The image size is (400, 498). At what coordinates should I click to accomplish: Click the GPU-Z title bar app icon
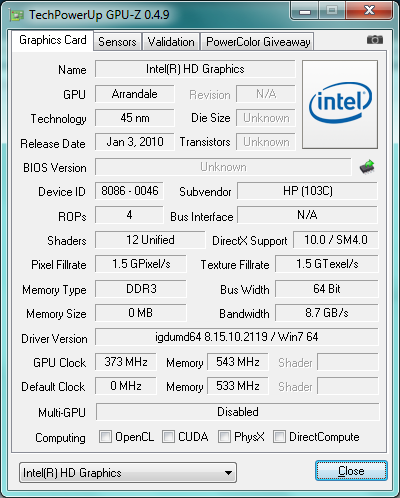(17, 15)
